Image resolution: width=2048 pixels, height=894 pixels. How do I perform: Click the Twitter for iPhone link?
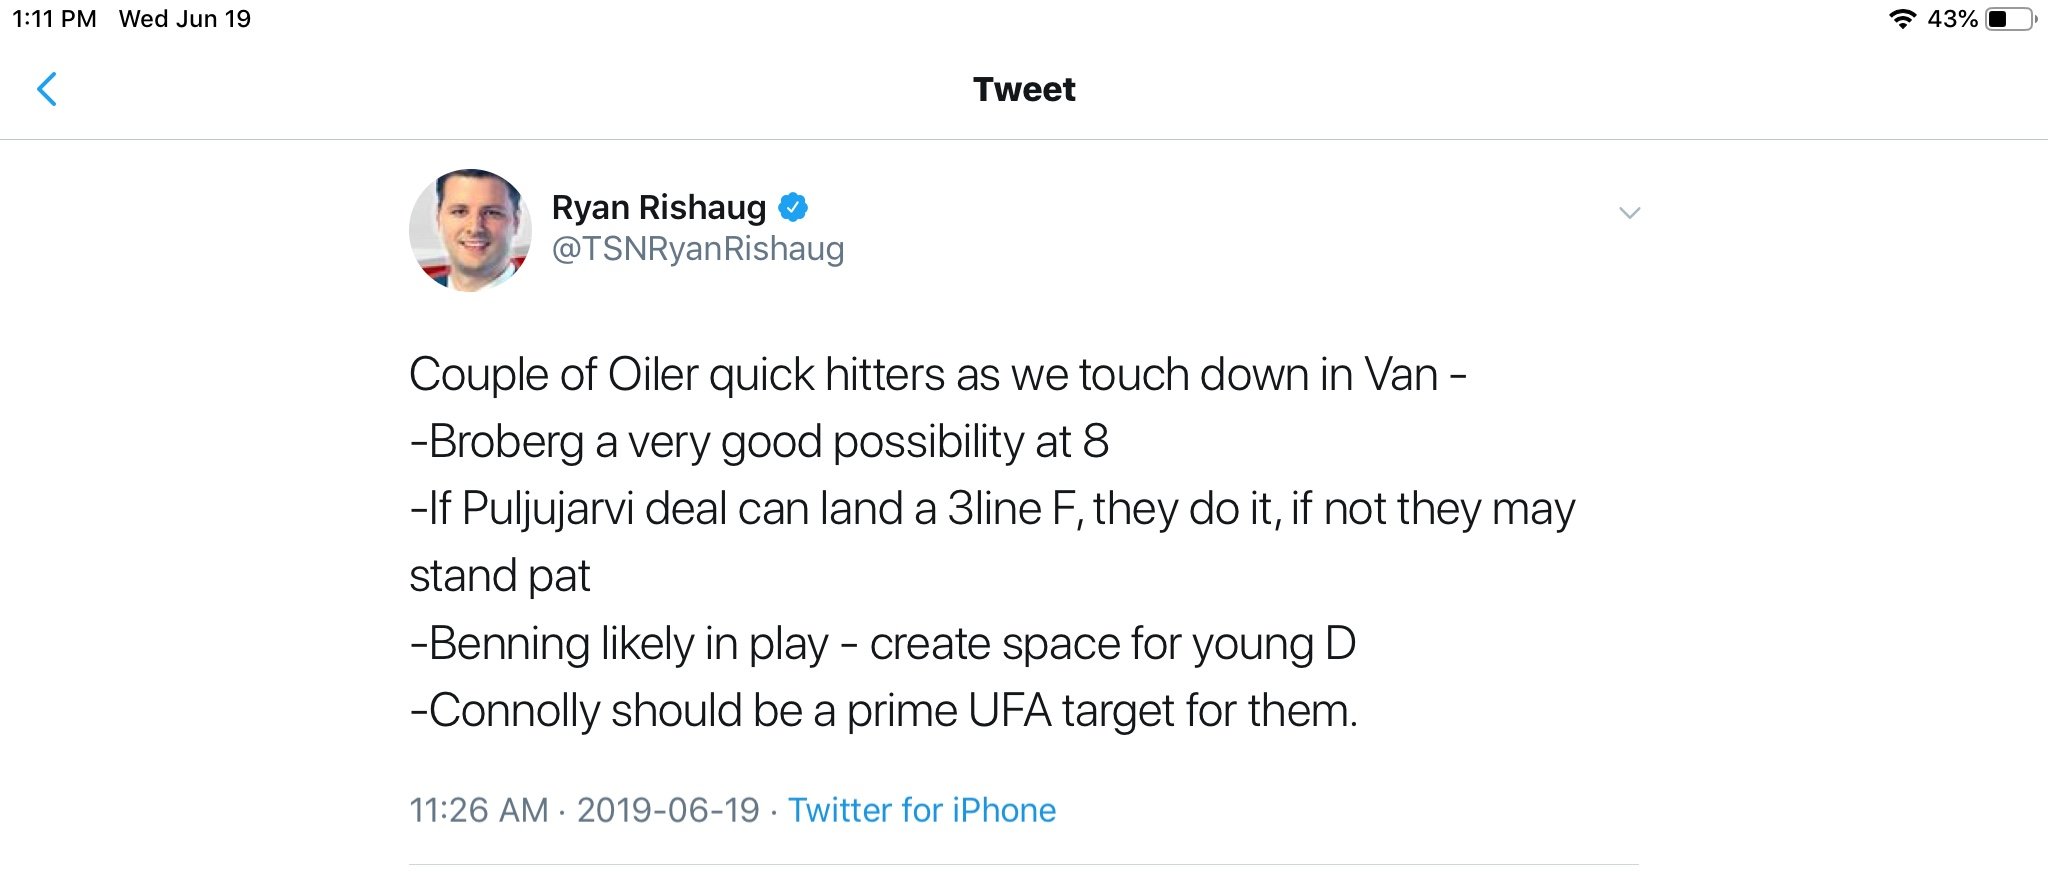pyautogui.click(x=921, y=809)
